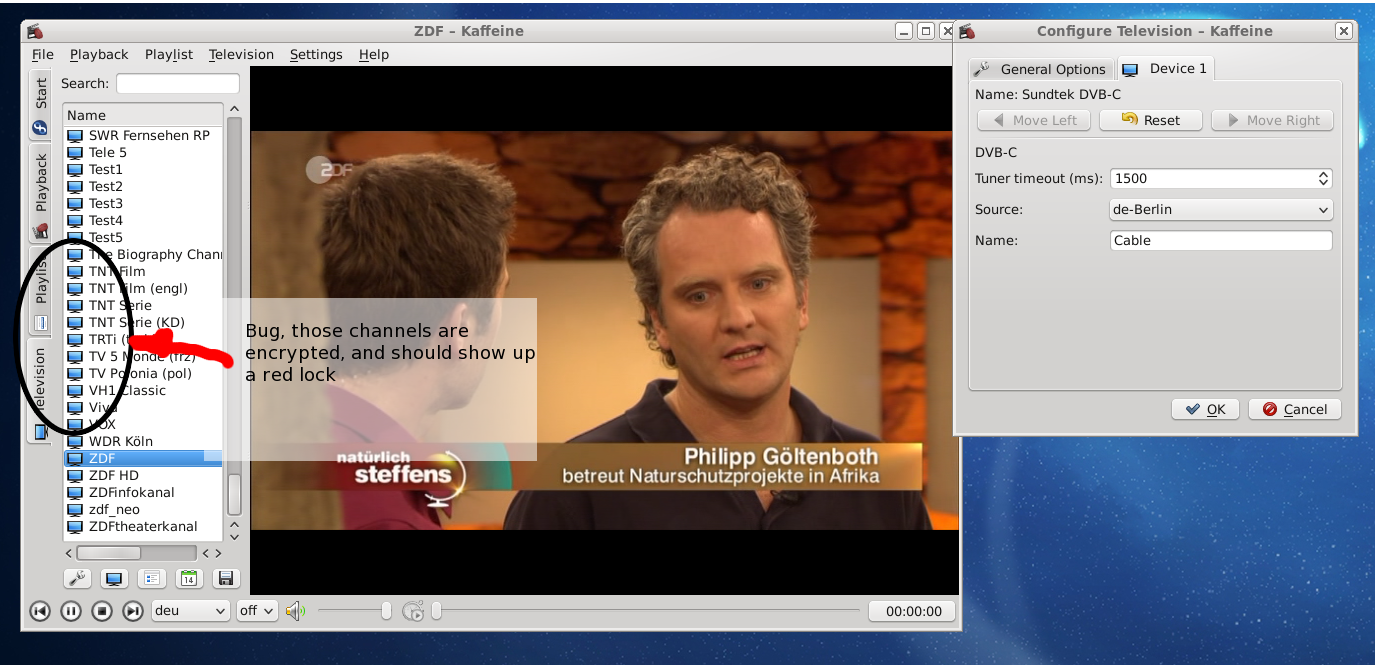Image resolution: width=1378 pixels, height=665 pixels.
Task: Open the File menu
Action: 42,54
